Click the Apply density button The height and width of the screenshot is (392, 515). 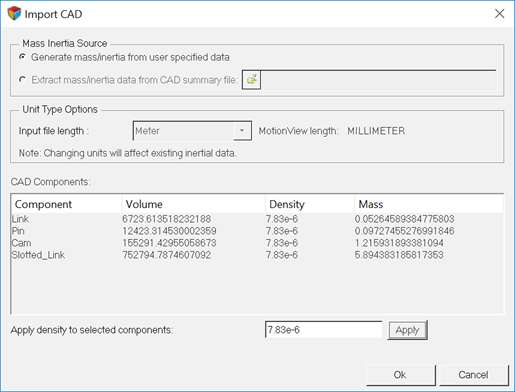pos(407,330)
